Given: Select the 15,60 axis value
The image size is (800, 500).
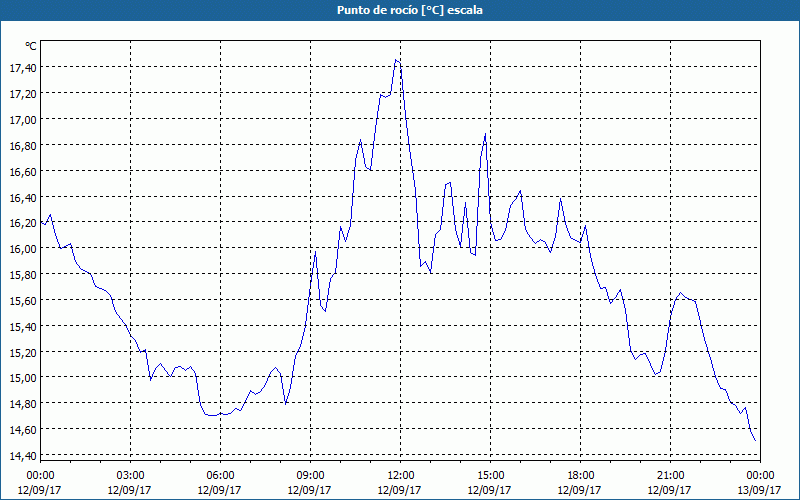Looking at the screenshot, I should (x=23, y=301).
